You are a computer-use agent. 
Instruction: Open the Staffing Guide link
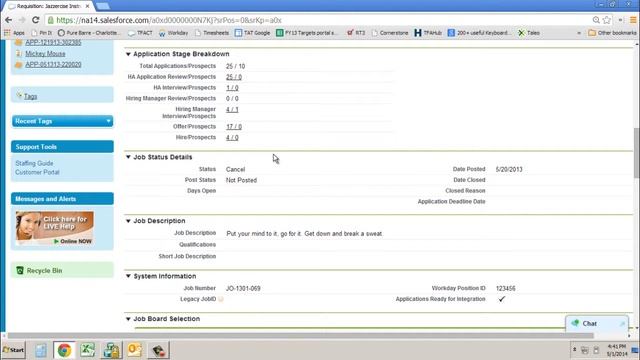[34, 163]
